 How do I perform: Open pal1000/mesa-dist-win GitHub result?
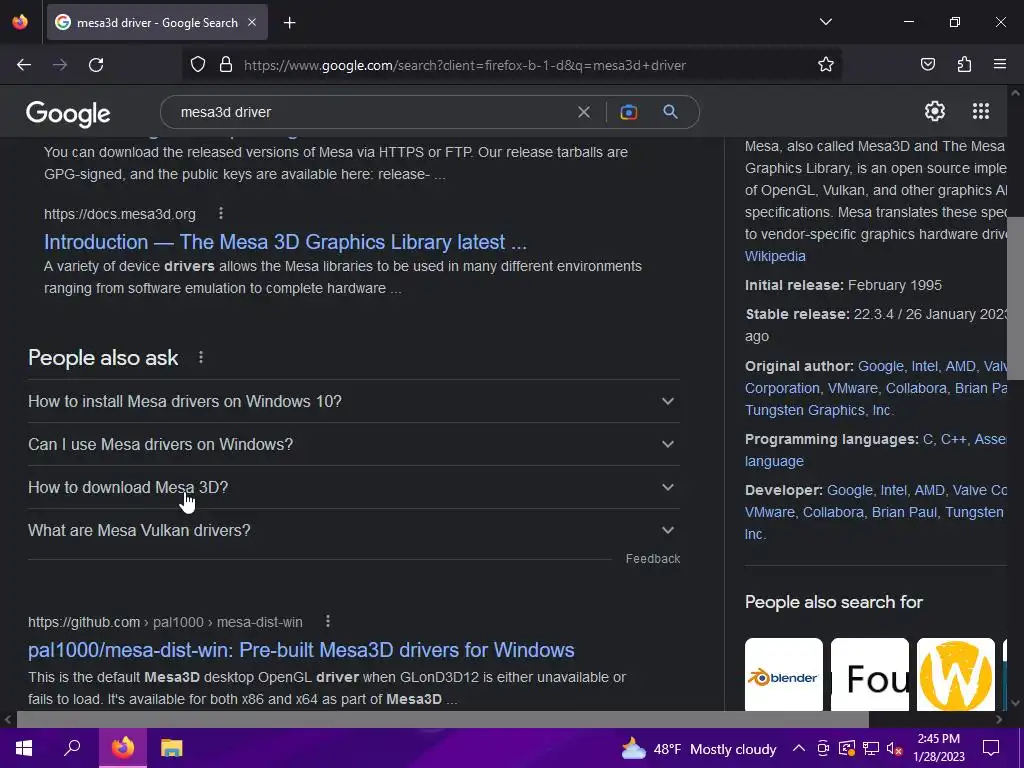pyautogui.click(x=301, y=650)
